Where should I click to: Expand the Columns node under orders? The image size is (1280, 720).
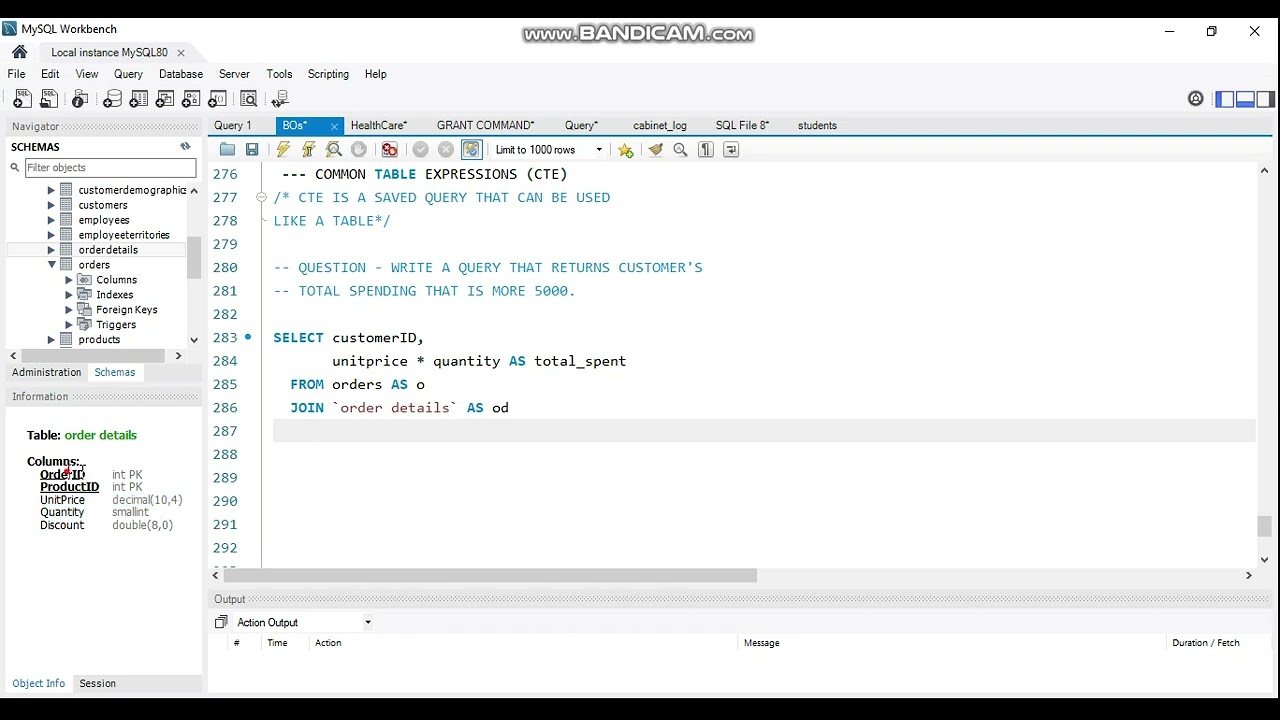tap(69, 280)
